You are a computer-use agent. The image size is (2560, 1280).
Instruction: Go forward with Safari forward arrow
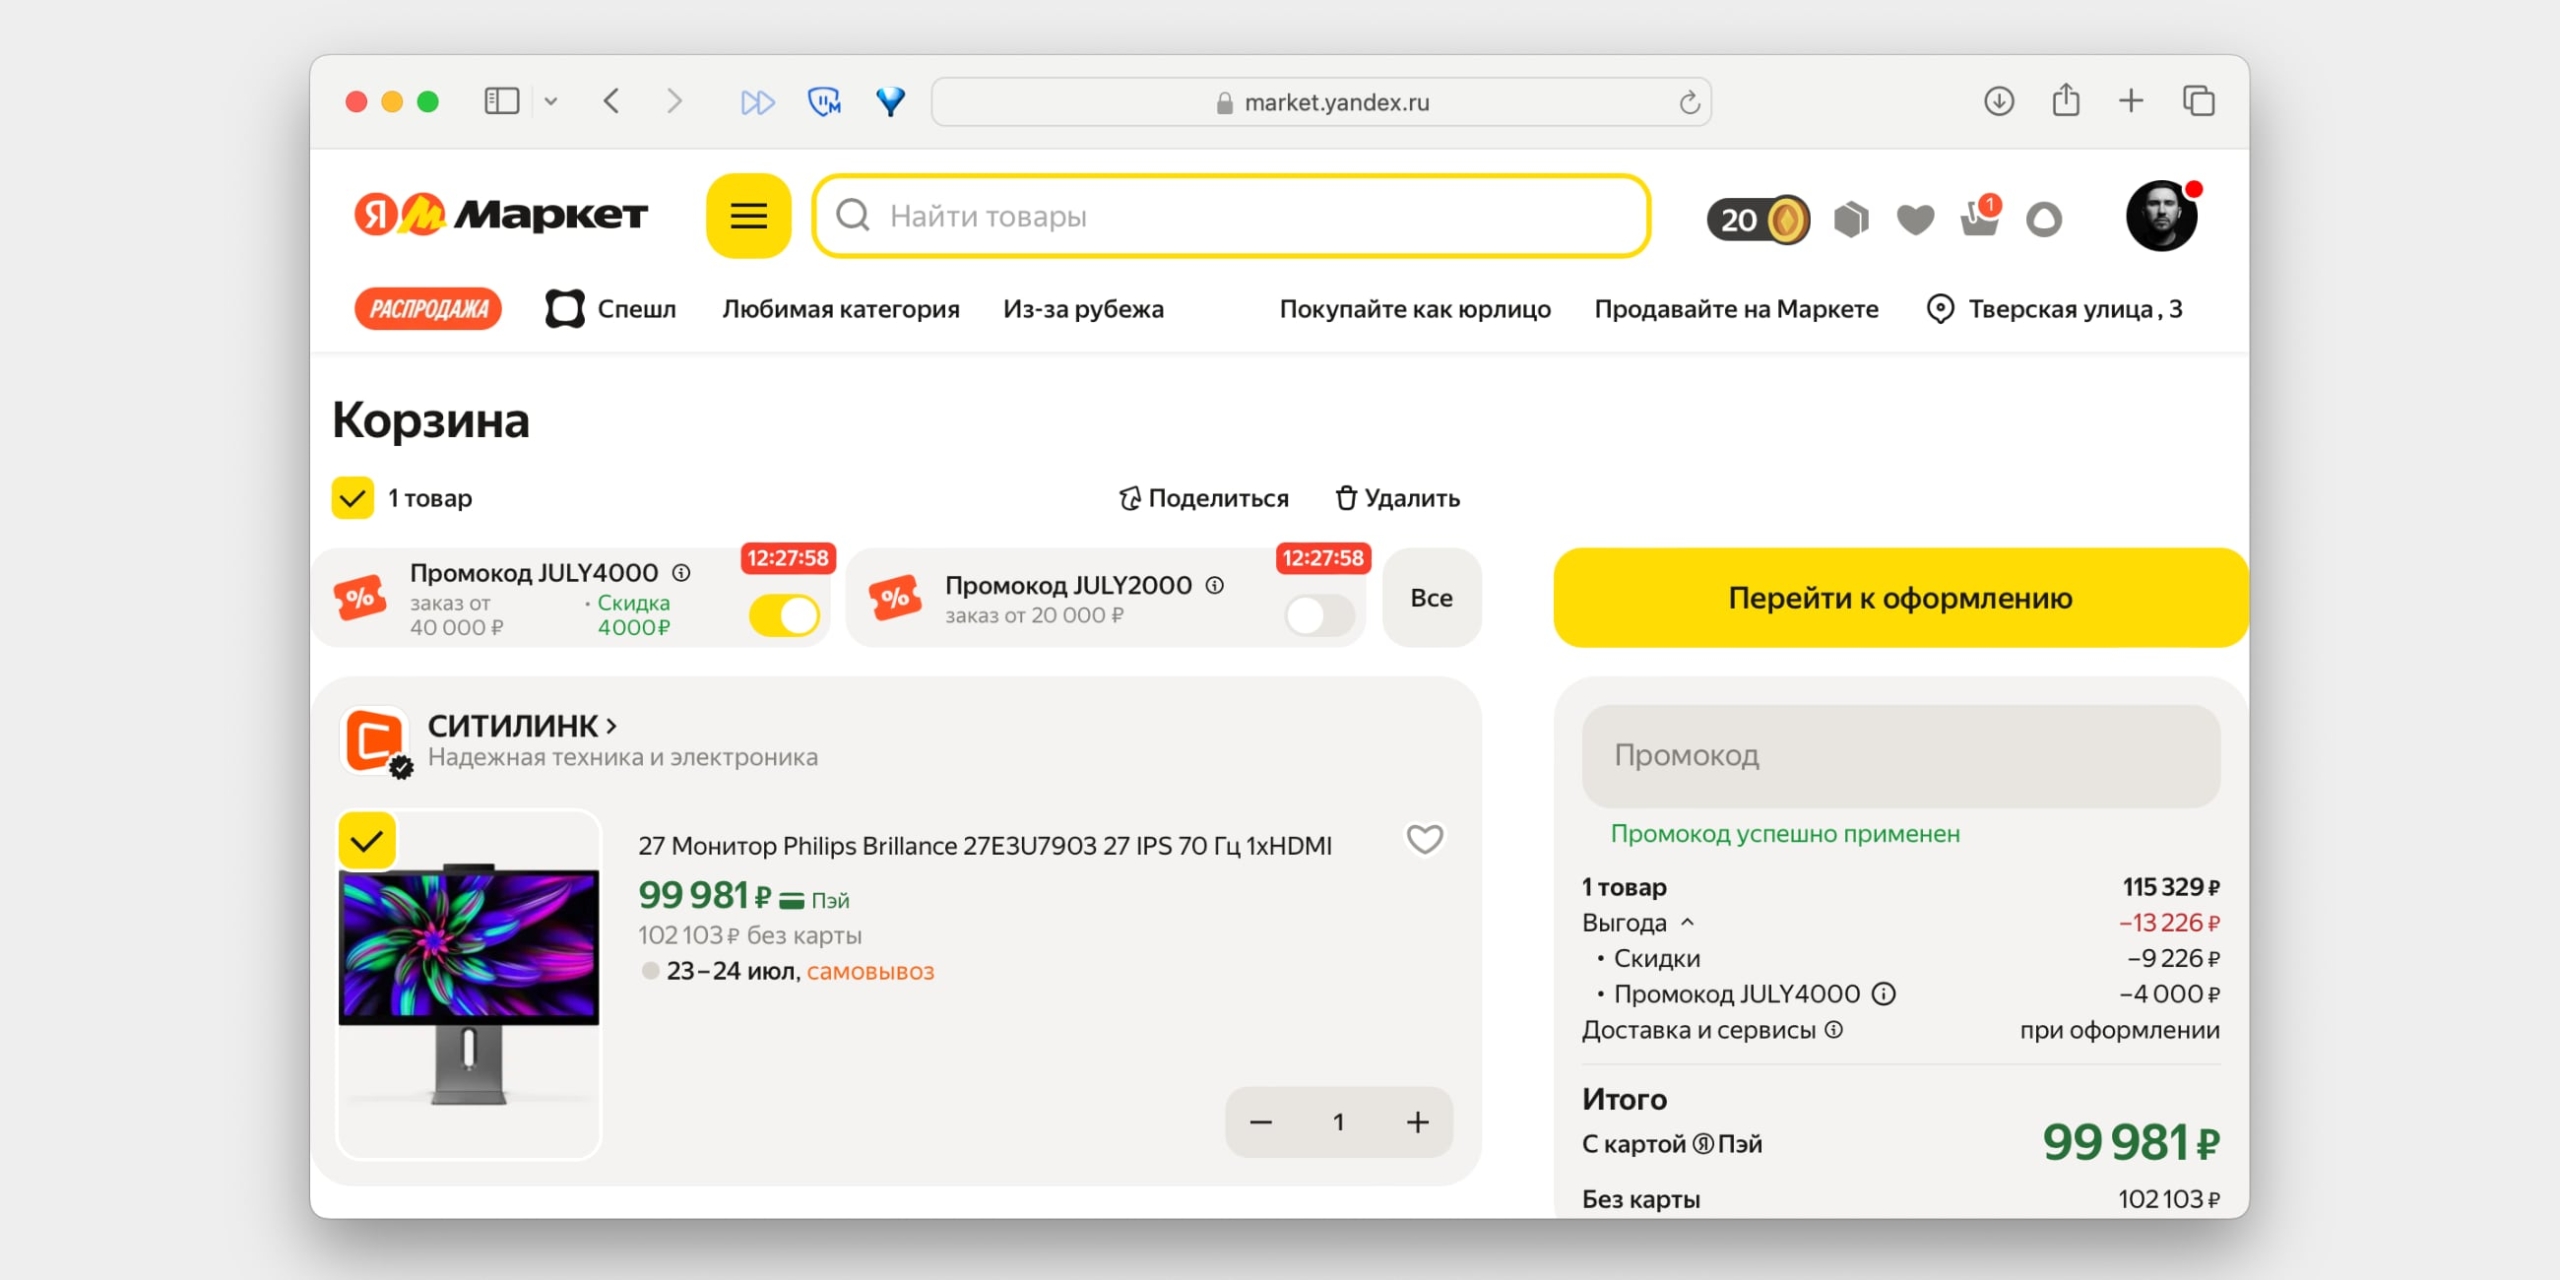point(675,101)
